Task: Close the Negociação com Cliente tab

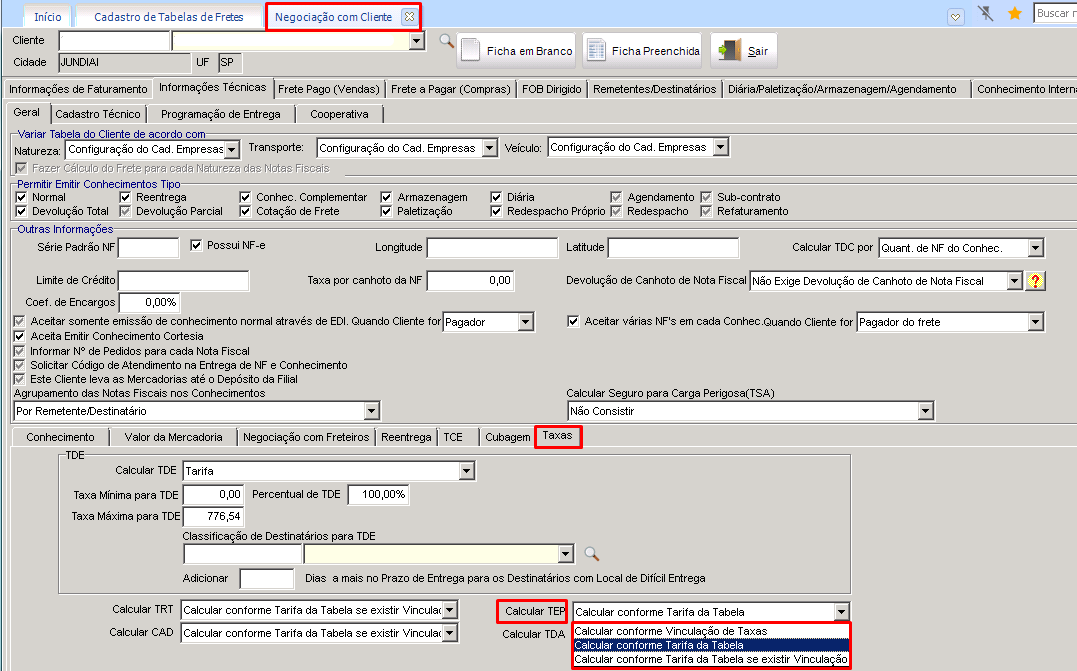Action: [408, 17]
